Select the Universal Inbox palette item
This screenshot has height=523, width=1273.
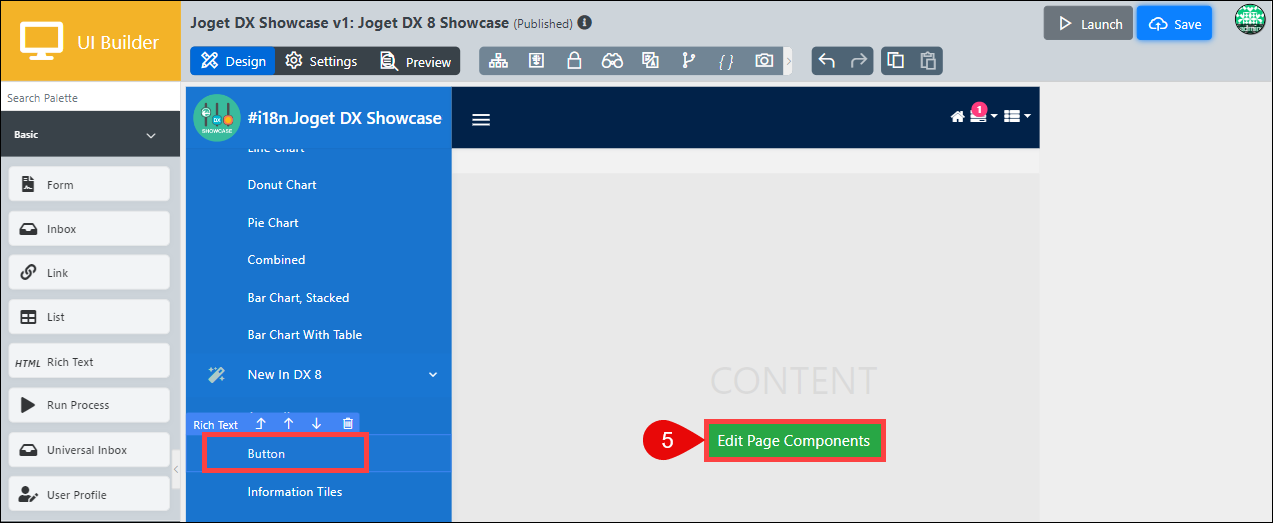tap(90, 450)
